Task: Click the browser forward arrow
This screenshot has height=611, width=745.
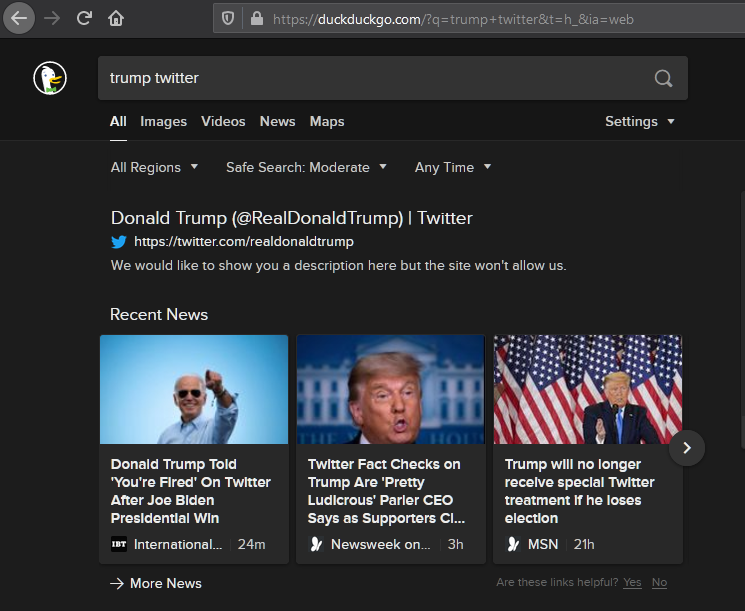Action: [x=52, y=19]
